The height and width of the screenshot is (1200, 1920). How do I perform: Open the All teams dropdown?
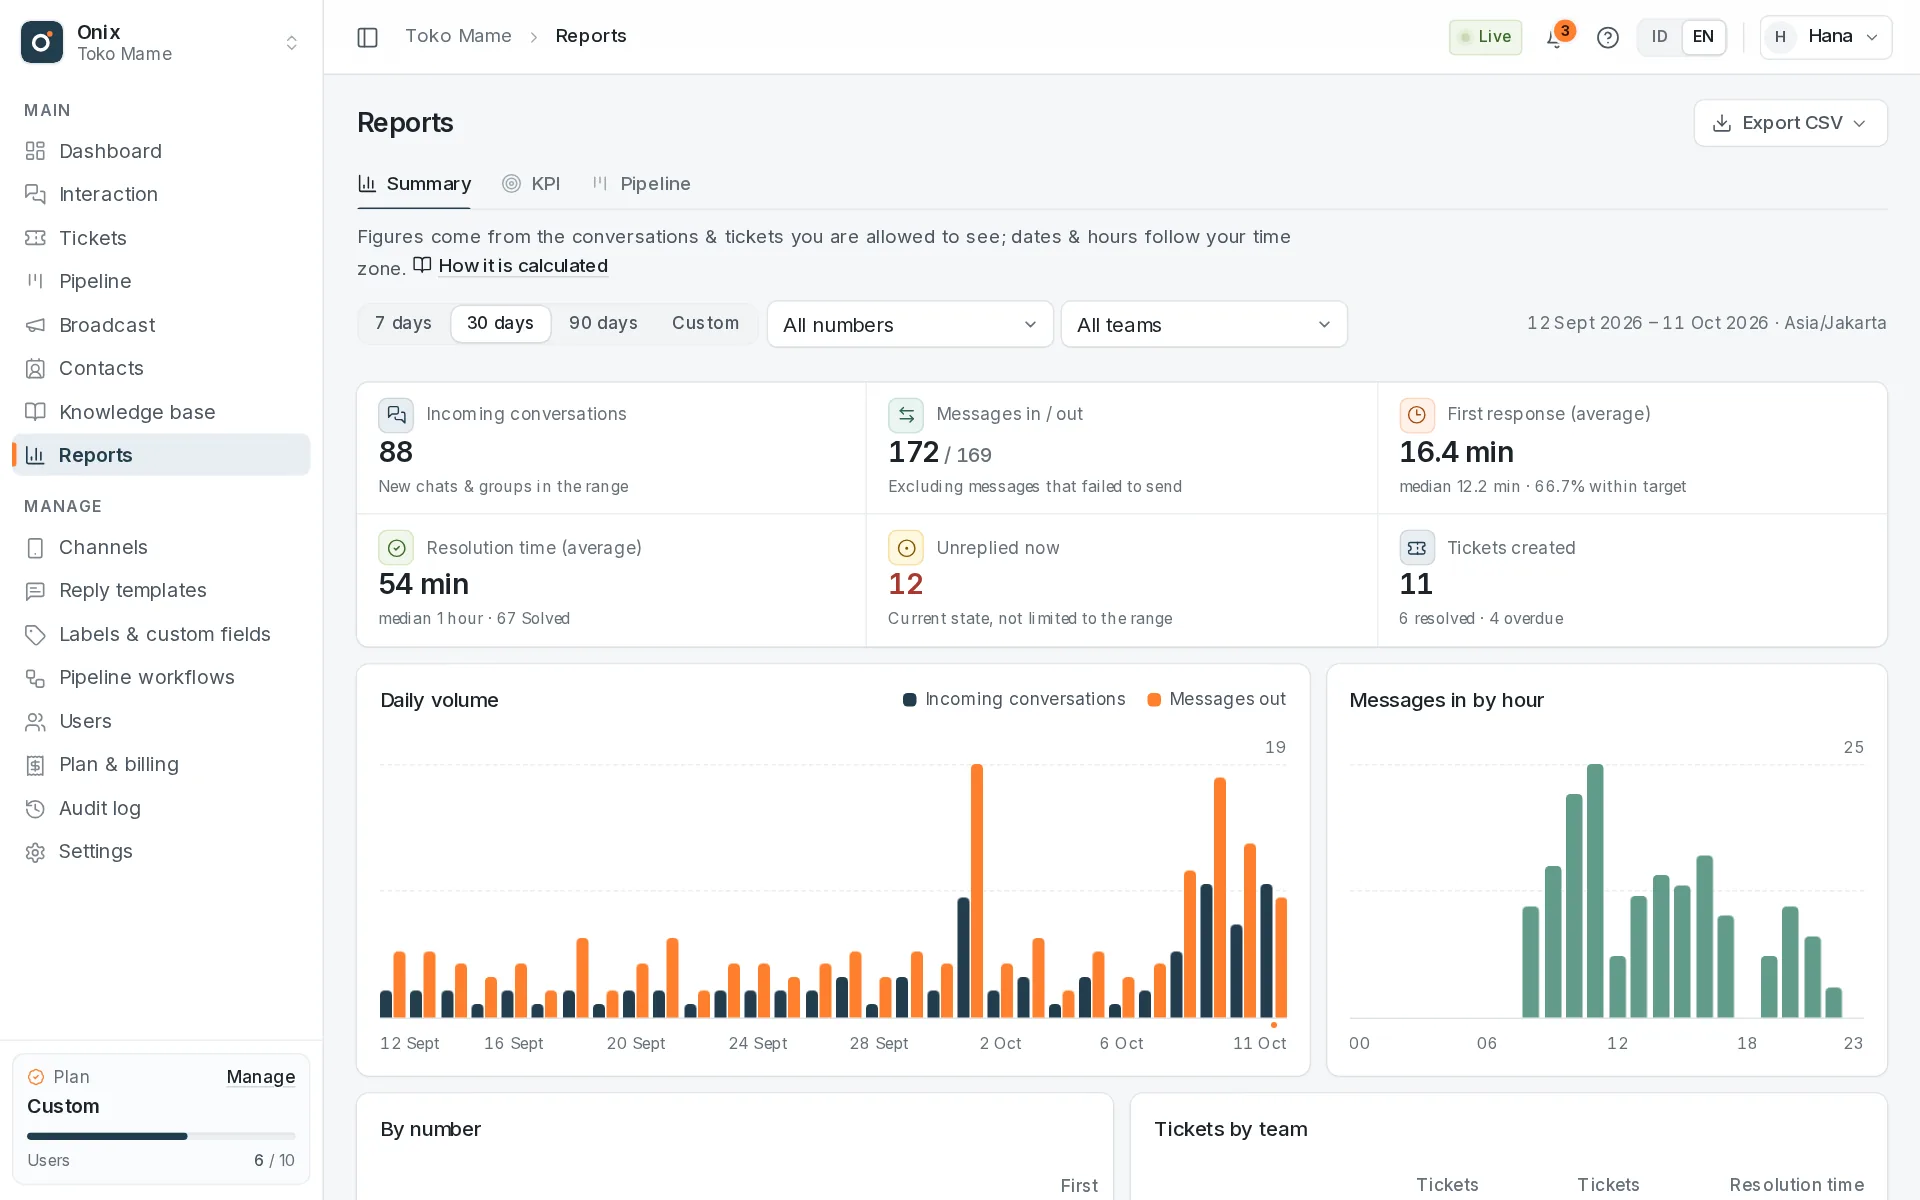point(1204,325)
